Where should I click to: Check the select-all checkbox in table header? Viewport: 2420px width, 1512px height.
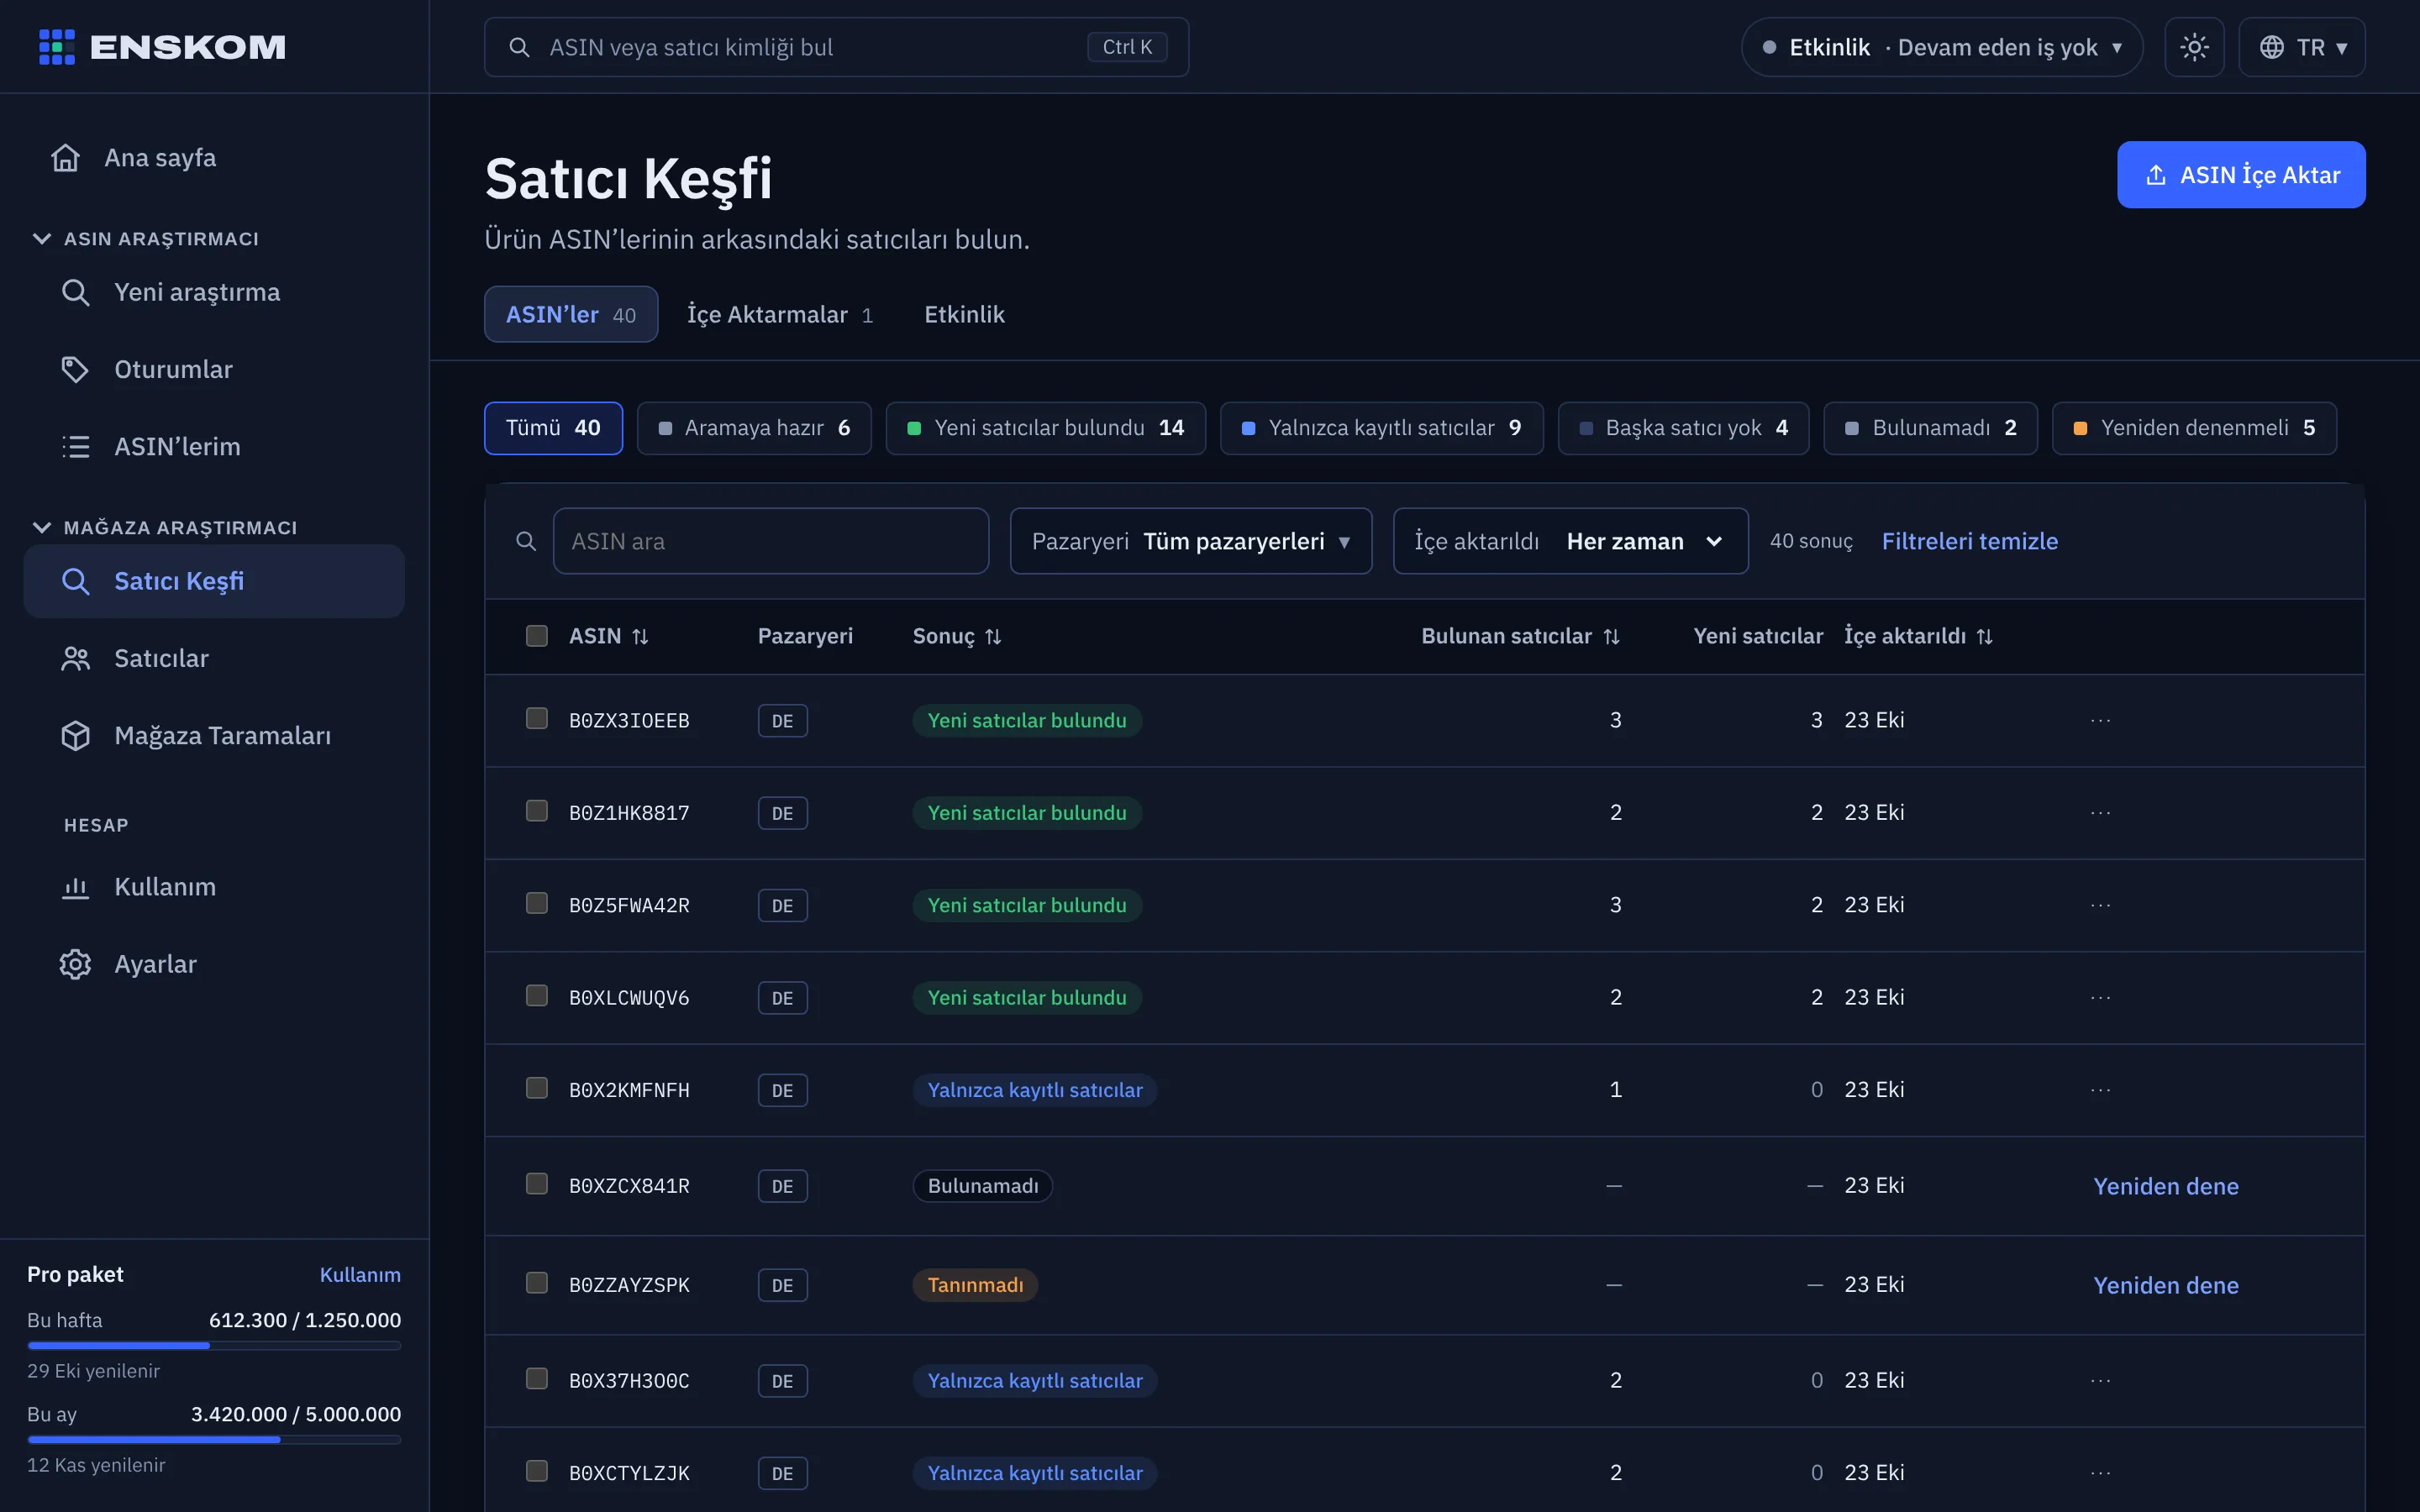[x=537, y=636]
